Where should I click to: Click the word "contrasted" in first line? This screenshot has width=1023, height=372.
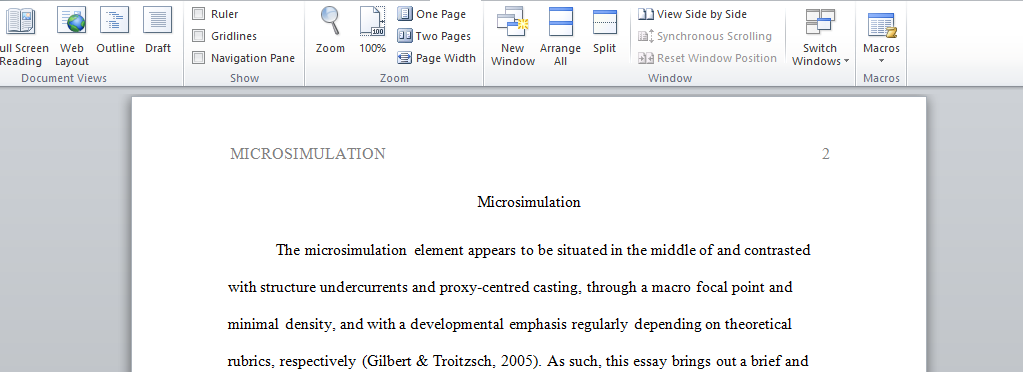click(777, 251)
